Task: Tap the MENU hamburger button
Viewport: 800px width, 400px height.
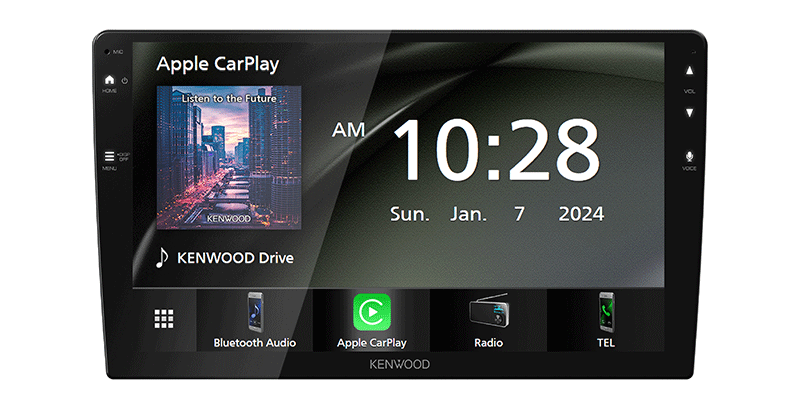Action: point(107,157)
